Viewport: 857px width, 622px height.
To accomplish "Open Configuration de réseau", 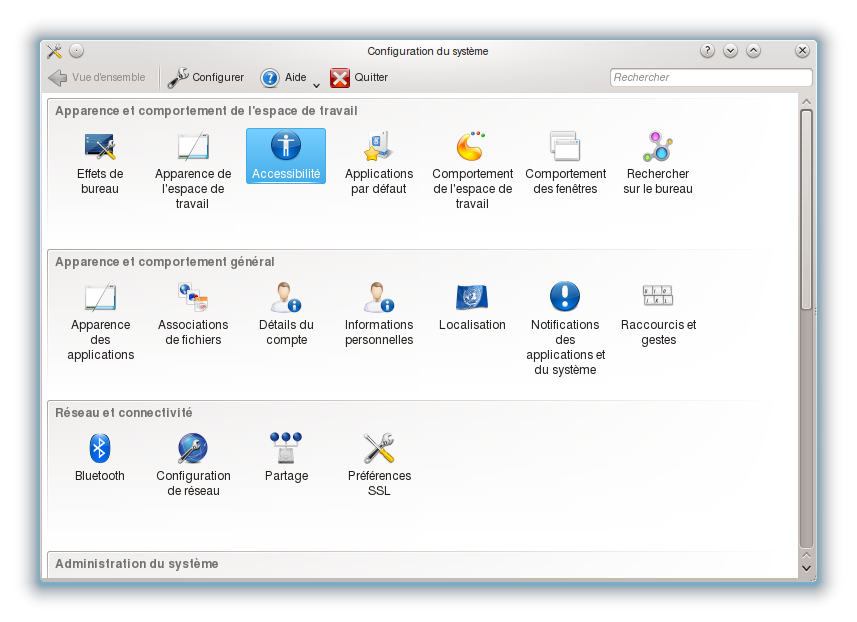I will tap(193, 465).
